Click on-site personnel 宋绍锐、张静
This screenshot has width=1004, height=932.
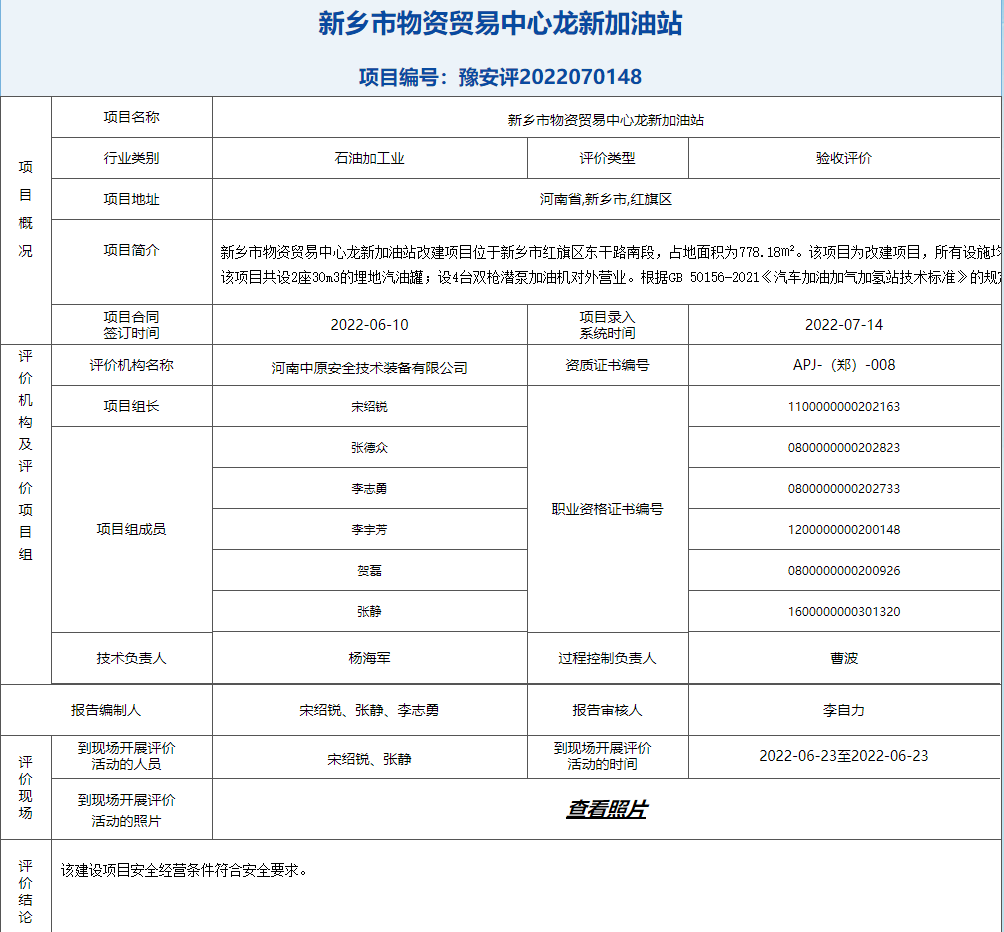369,759
